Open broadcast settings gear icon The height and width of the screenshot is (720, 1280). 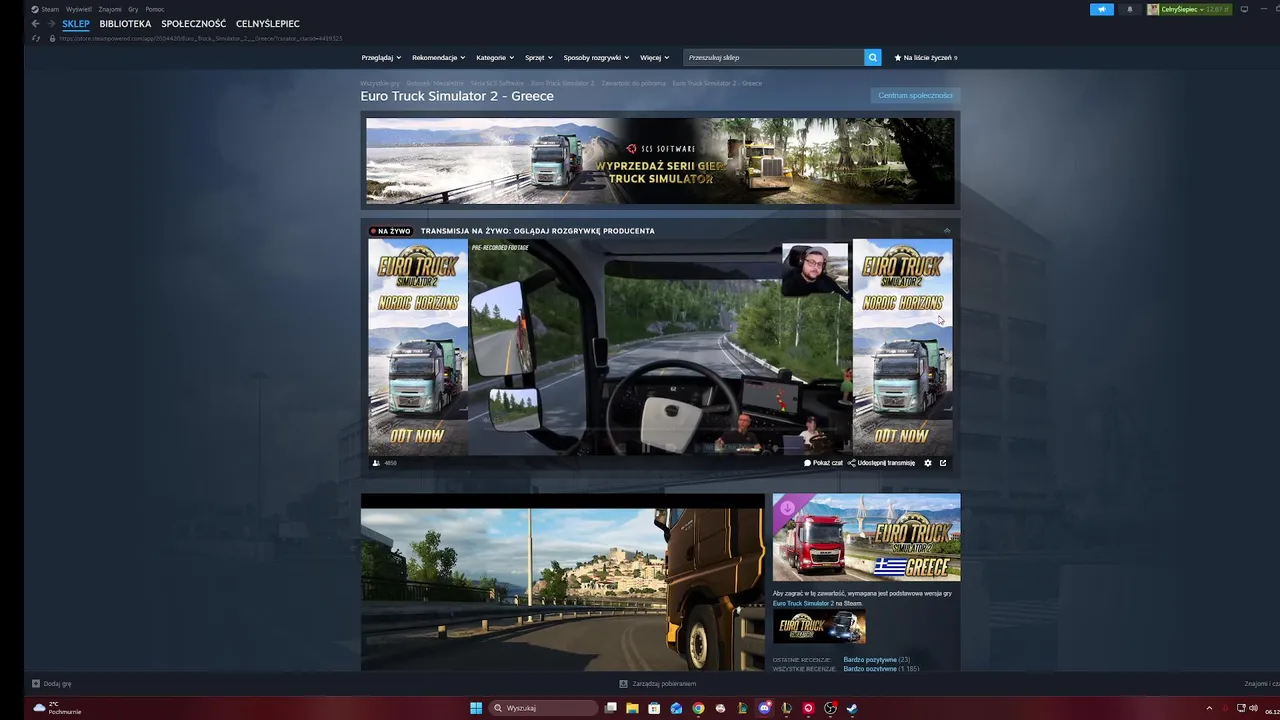927,463
